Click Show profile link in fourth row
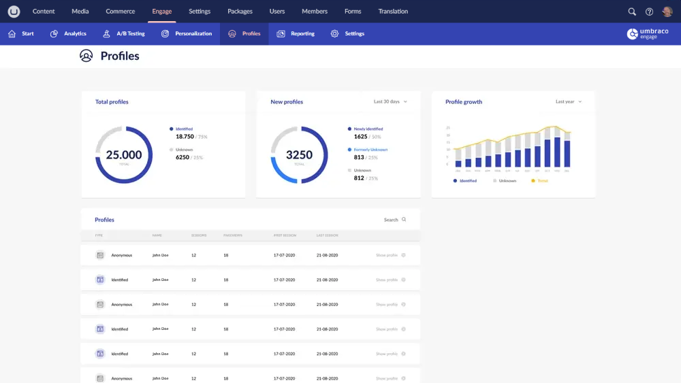The image size is (681, 383). pyautogui.click(x=387, y=329)
